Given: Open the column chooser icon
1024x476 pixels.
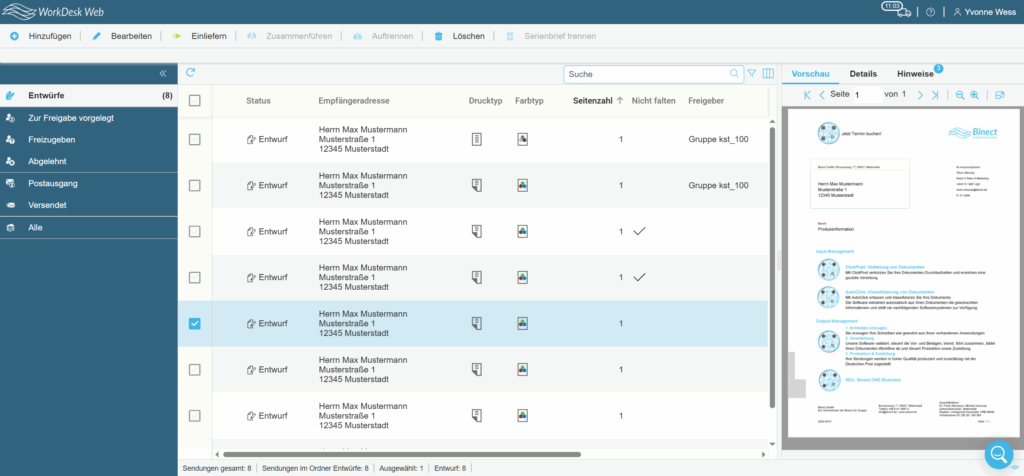Looking at the screenshot, I should point(768,74).
